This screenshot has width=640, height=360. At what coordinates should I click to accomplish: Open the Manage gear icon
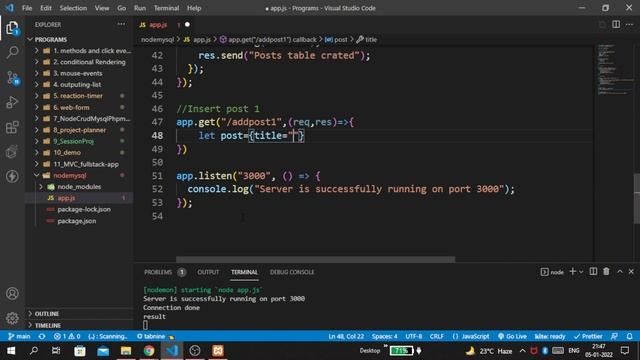[x=12, y=318]
